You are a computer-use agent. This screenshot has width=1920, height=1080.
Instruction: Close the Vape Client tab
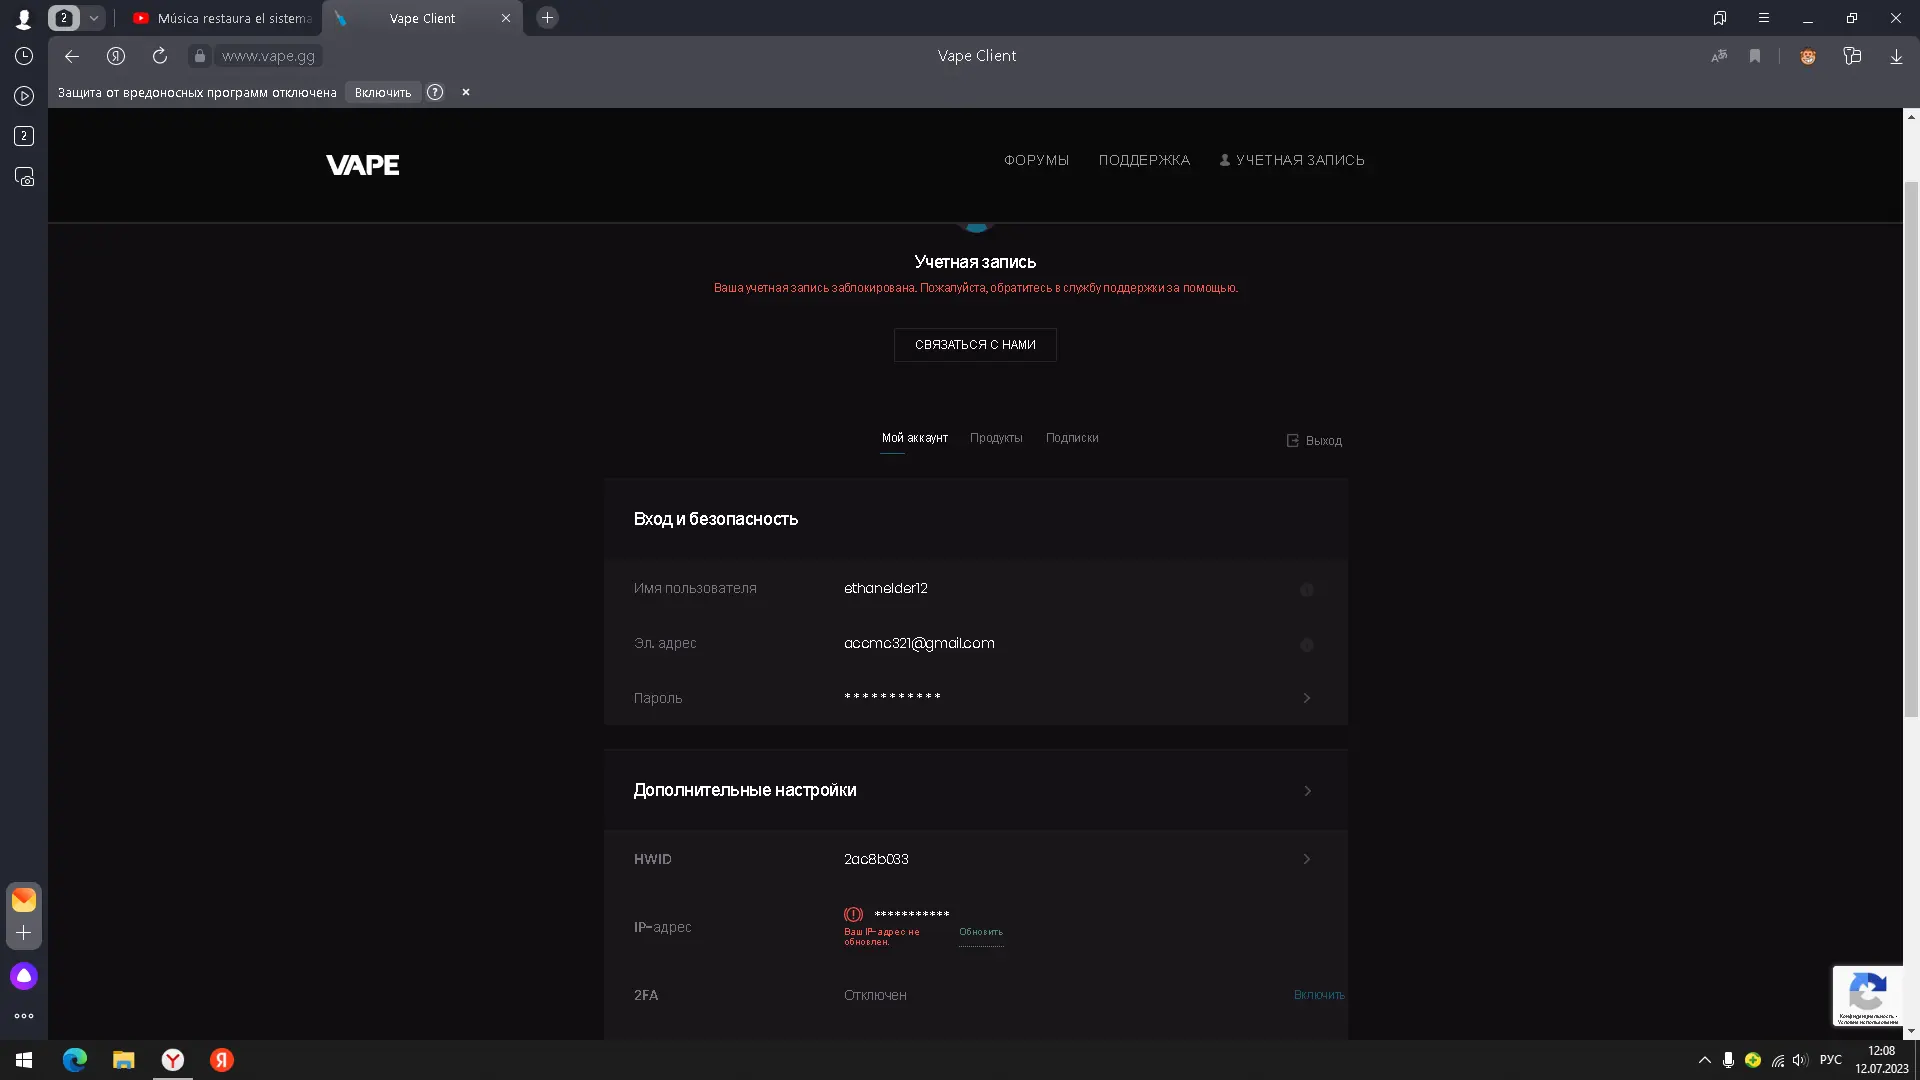[x=506, y=18]
